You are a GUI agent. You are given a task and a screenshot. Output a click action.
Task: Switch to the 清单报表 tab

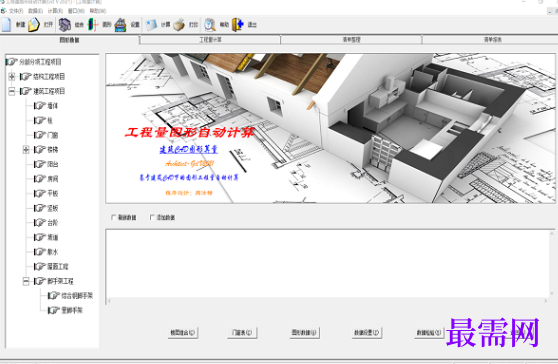[x=492, y=39]
